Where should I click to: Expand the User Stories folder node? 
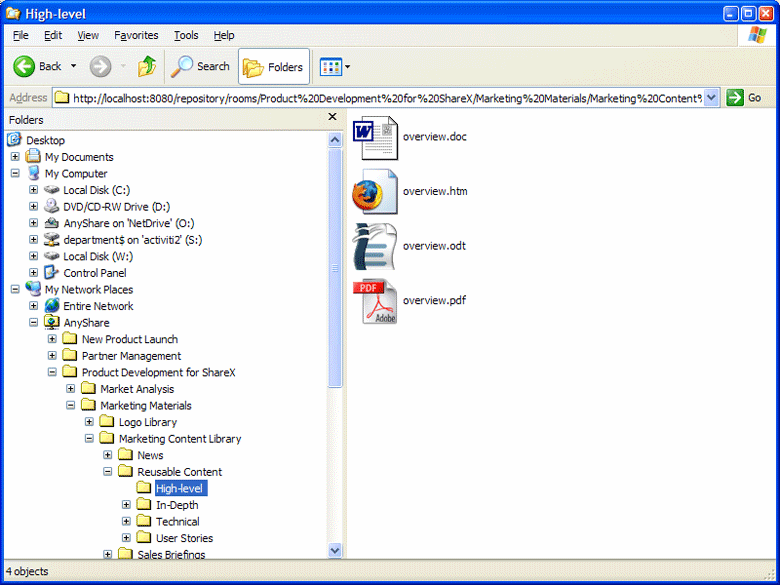pyautogui.click(x=126, y=538)
